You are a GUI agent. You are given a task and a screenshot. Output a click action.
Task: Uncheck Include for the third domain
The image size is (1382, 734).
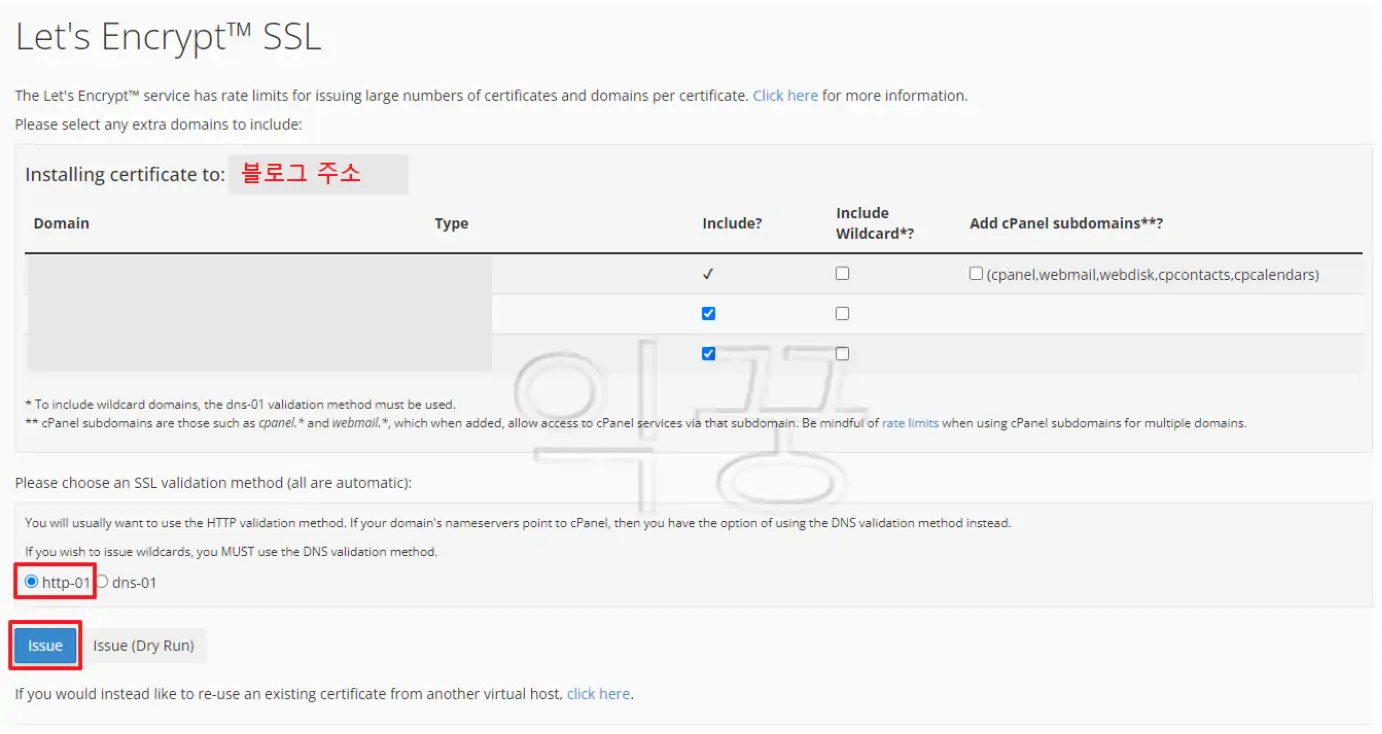710,352
